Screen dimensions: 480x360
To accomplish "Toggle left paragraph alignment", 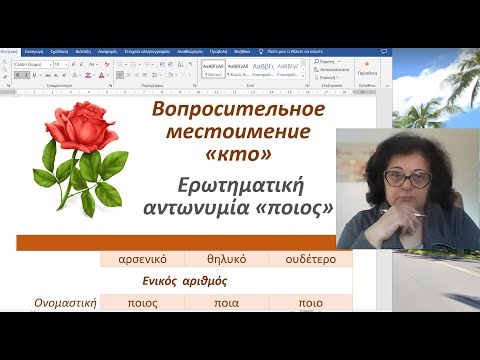I will tap(120, 75).
